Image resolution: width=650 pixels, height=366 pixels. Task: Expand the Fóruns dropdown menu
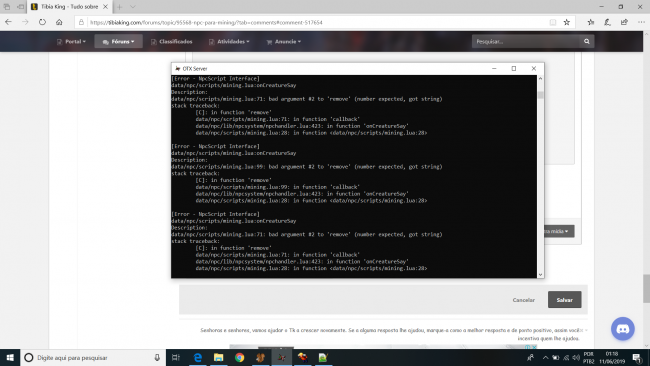119,41
